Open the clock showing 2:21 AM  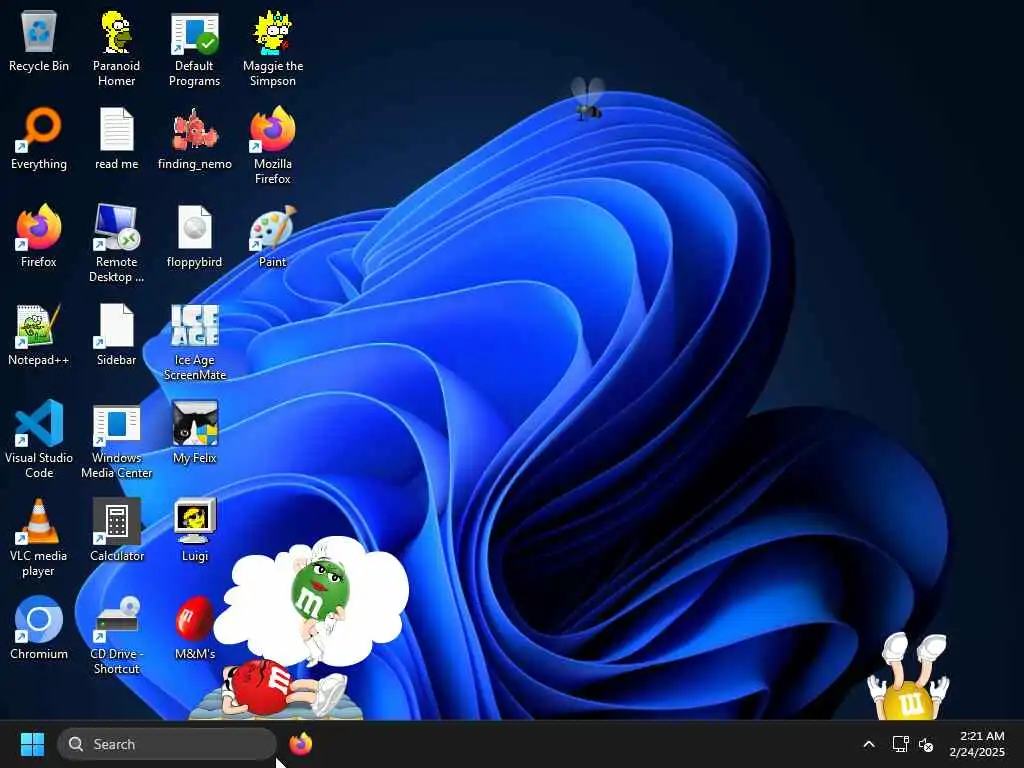pyautogui.click(x=977, y=744)
